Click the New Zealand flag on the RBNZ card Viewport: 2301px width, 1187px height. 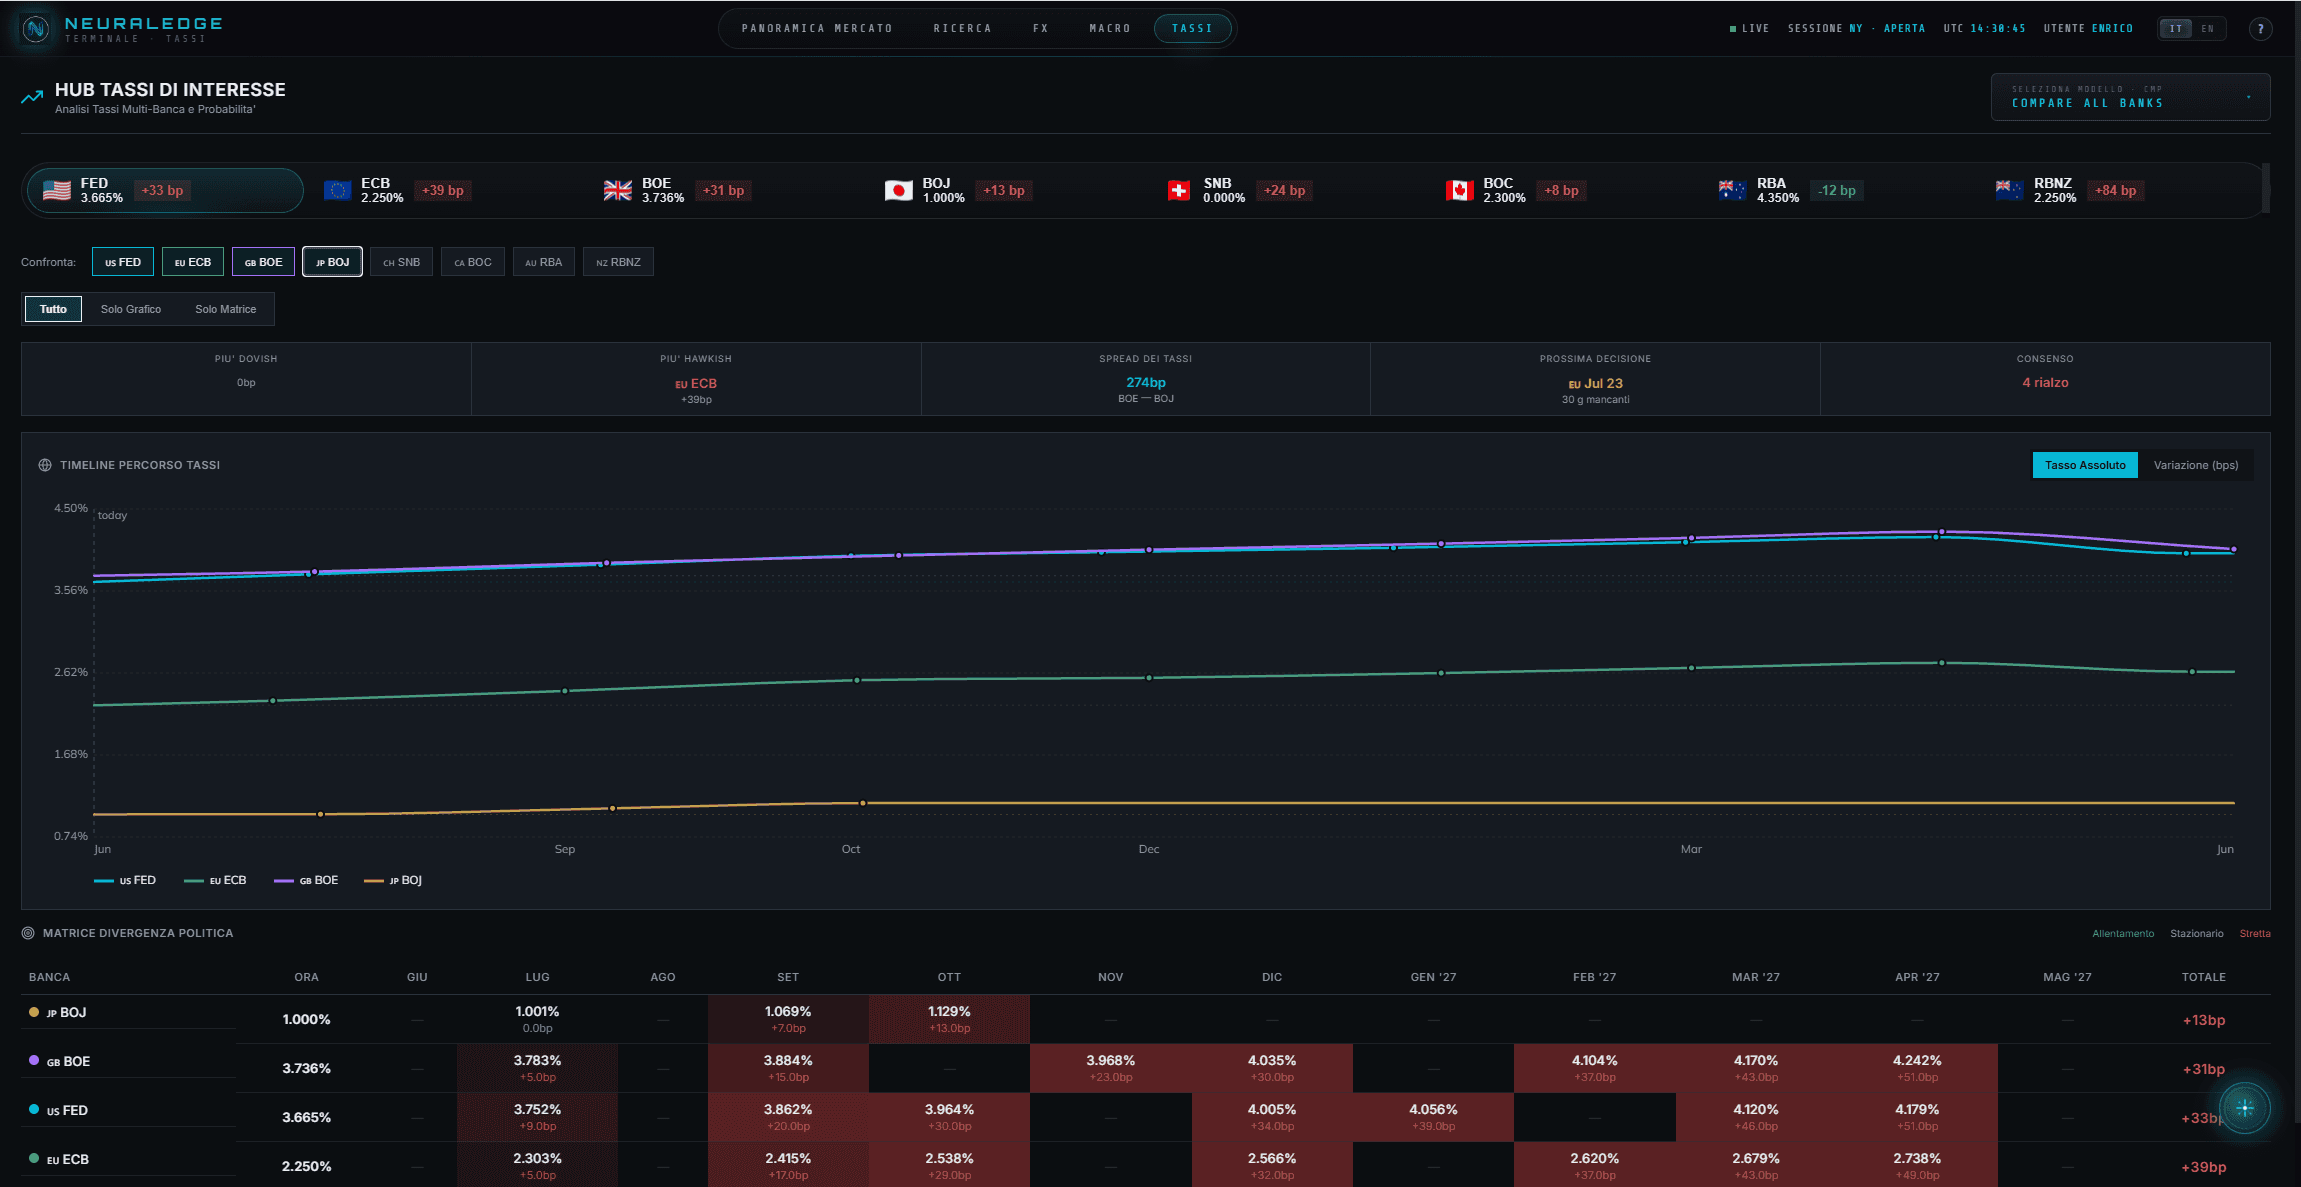[x=2010, y=190]
